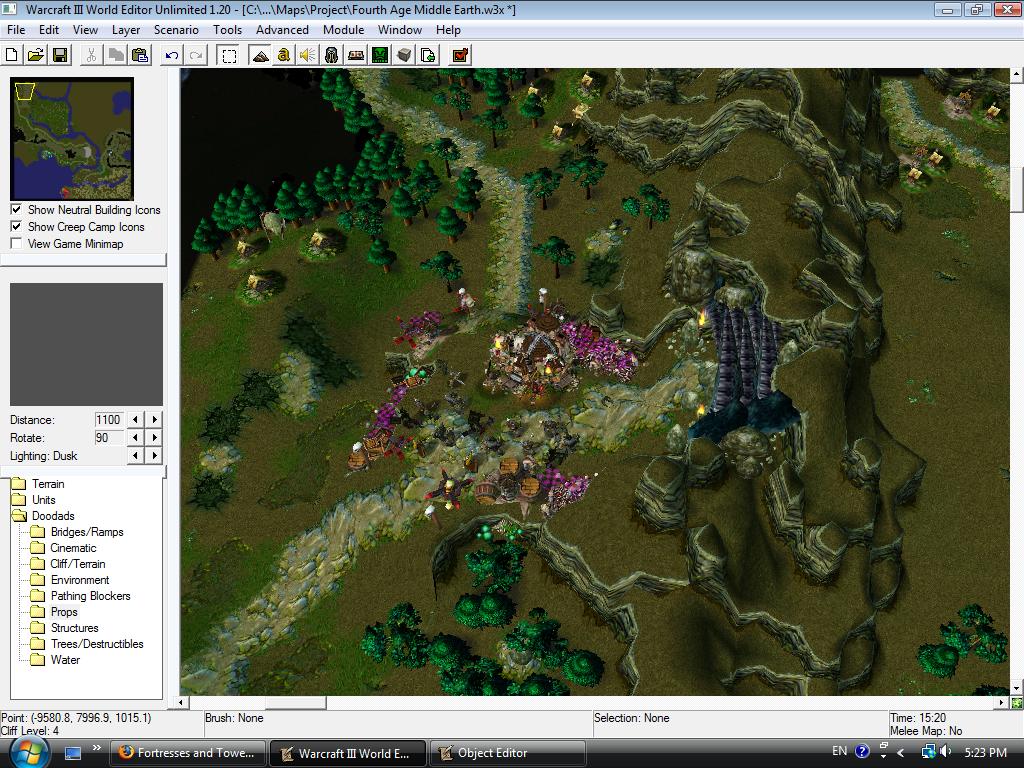Switch to Object Editor taskbar window
This screenshot has width=1024, height=768.
(x=507, y=753)
